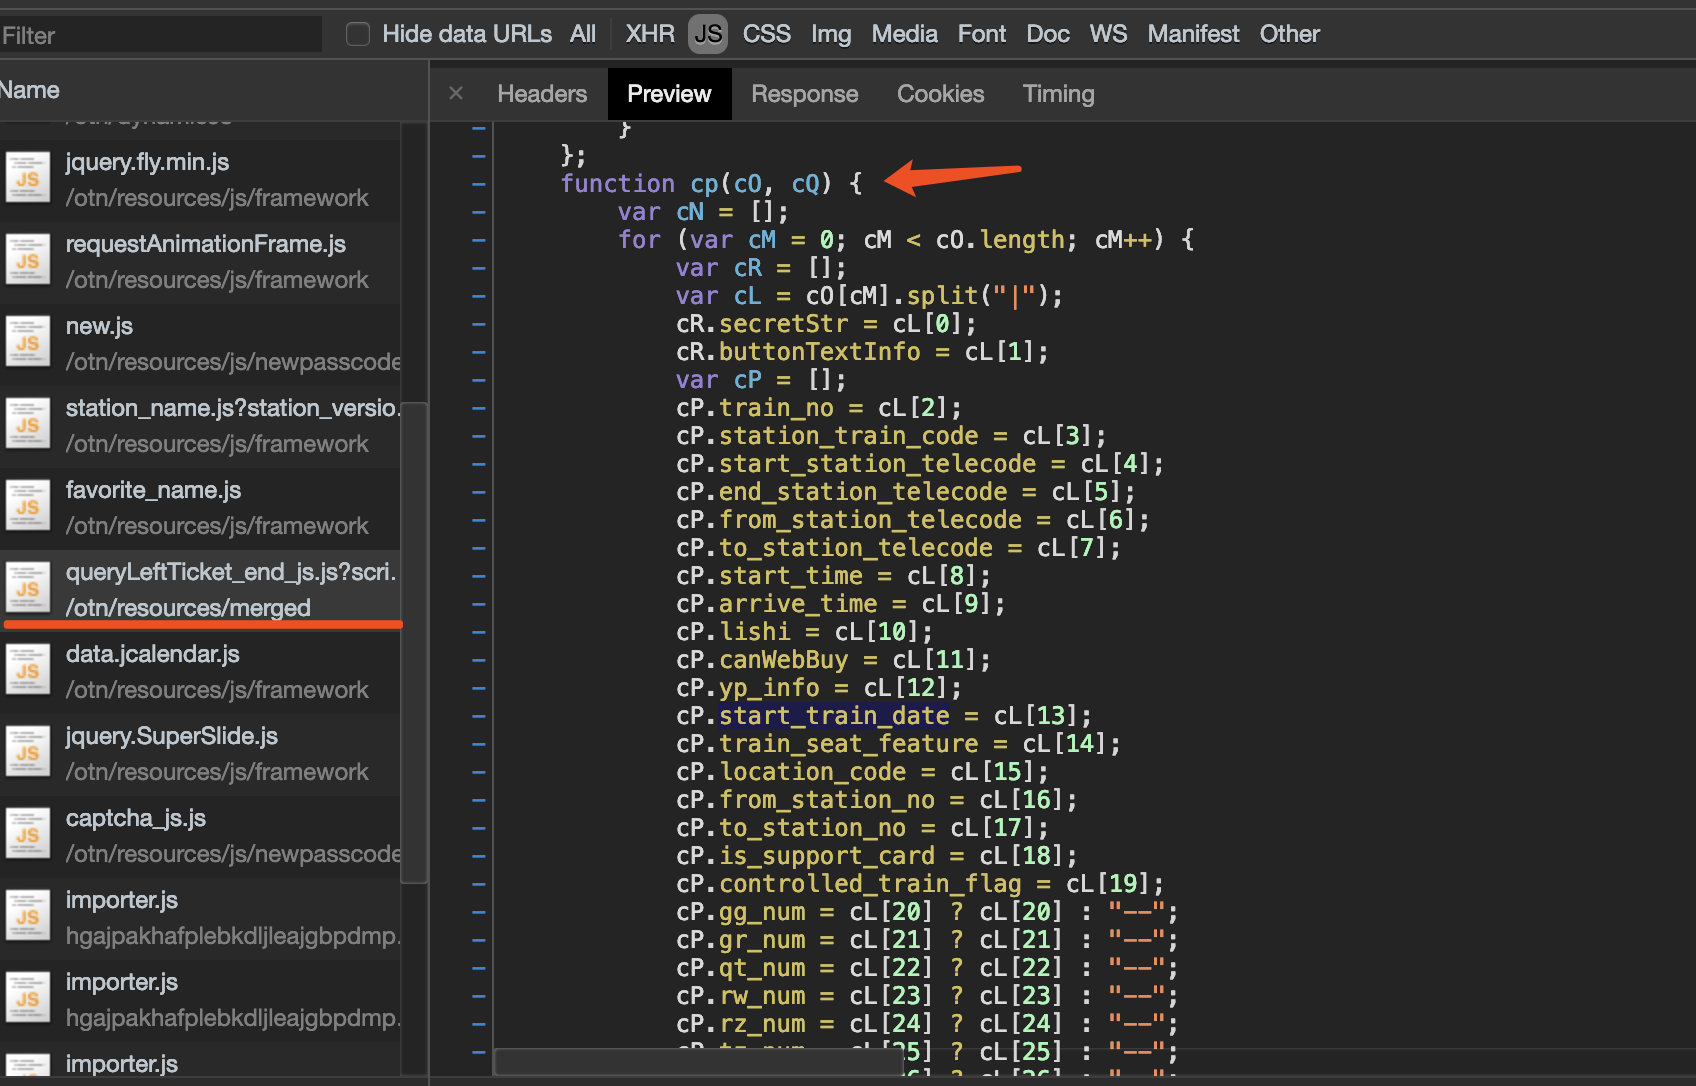
Task: Click the cR.buttonTextInfo line
Action: click(863, 352)
